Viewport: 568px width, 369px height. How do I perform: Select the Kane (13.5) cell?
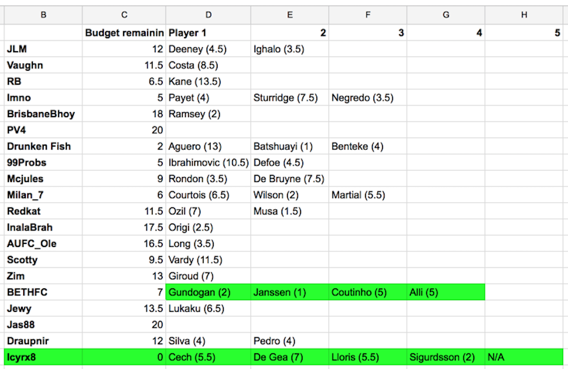click(x=208, y=81)
